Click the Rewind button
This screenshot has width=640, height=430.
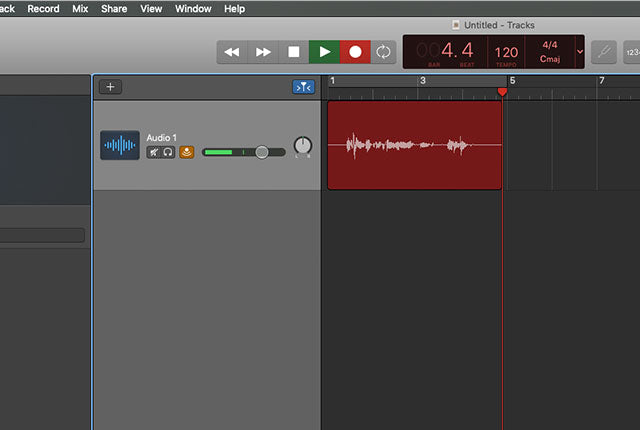point(232,52)
